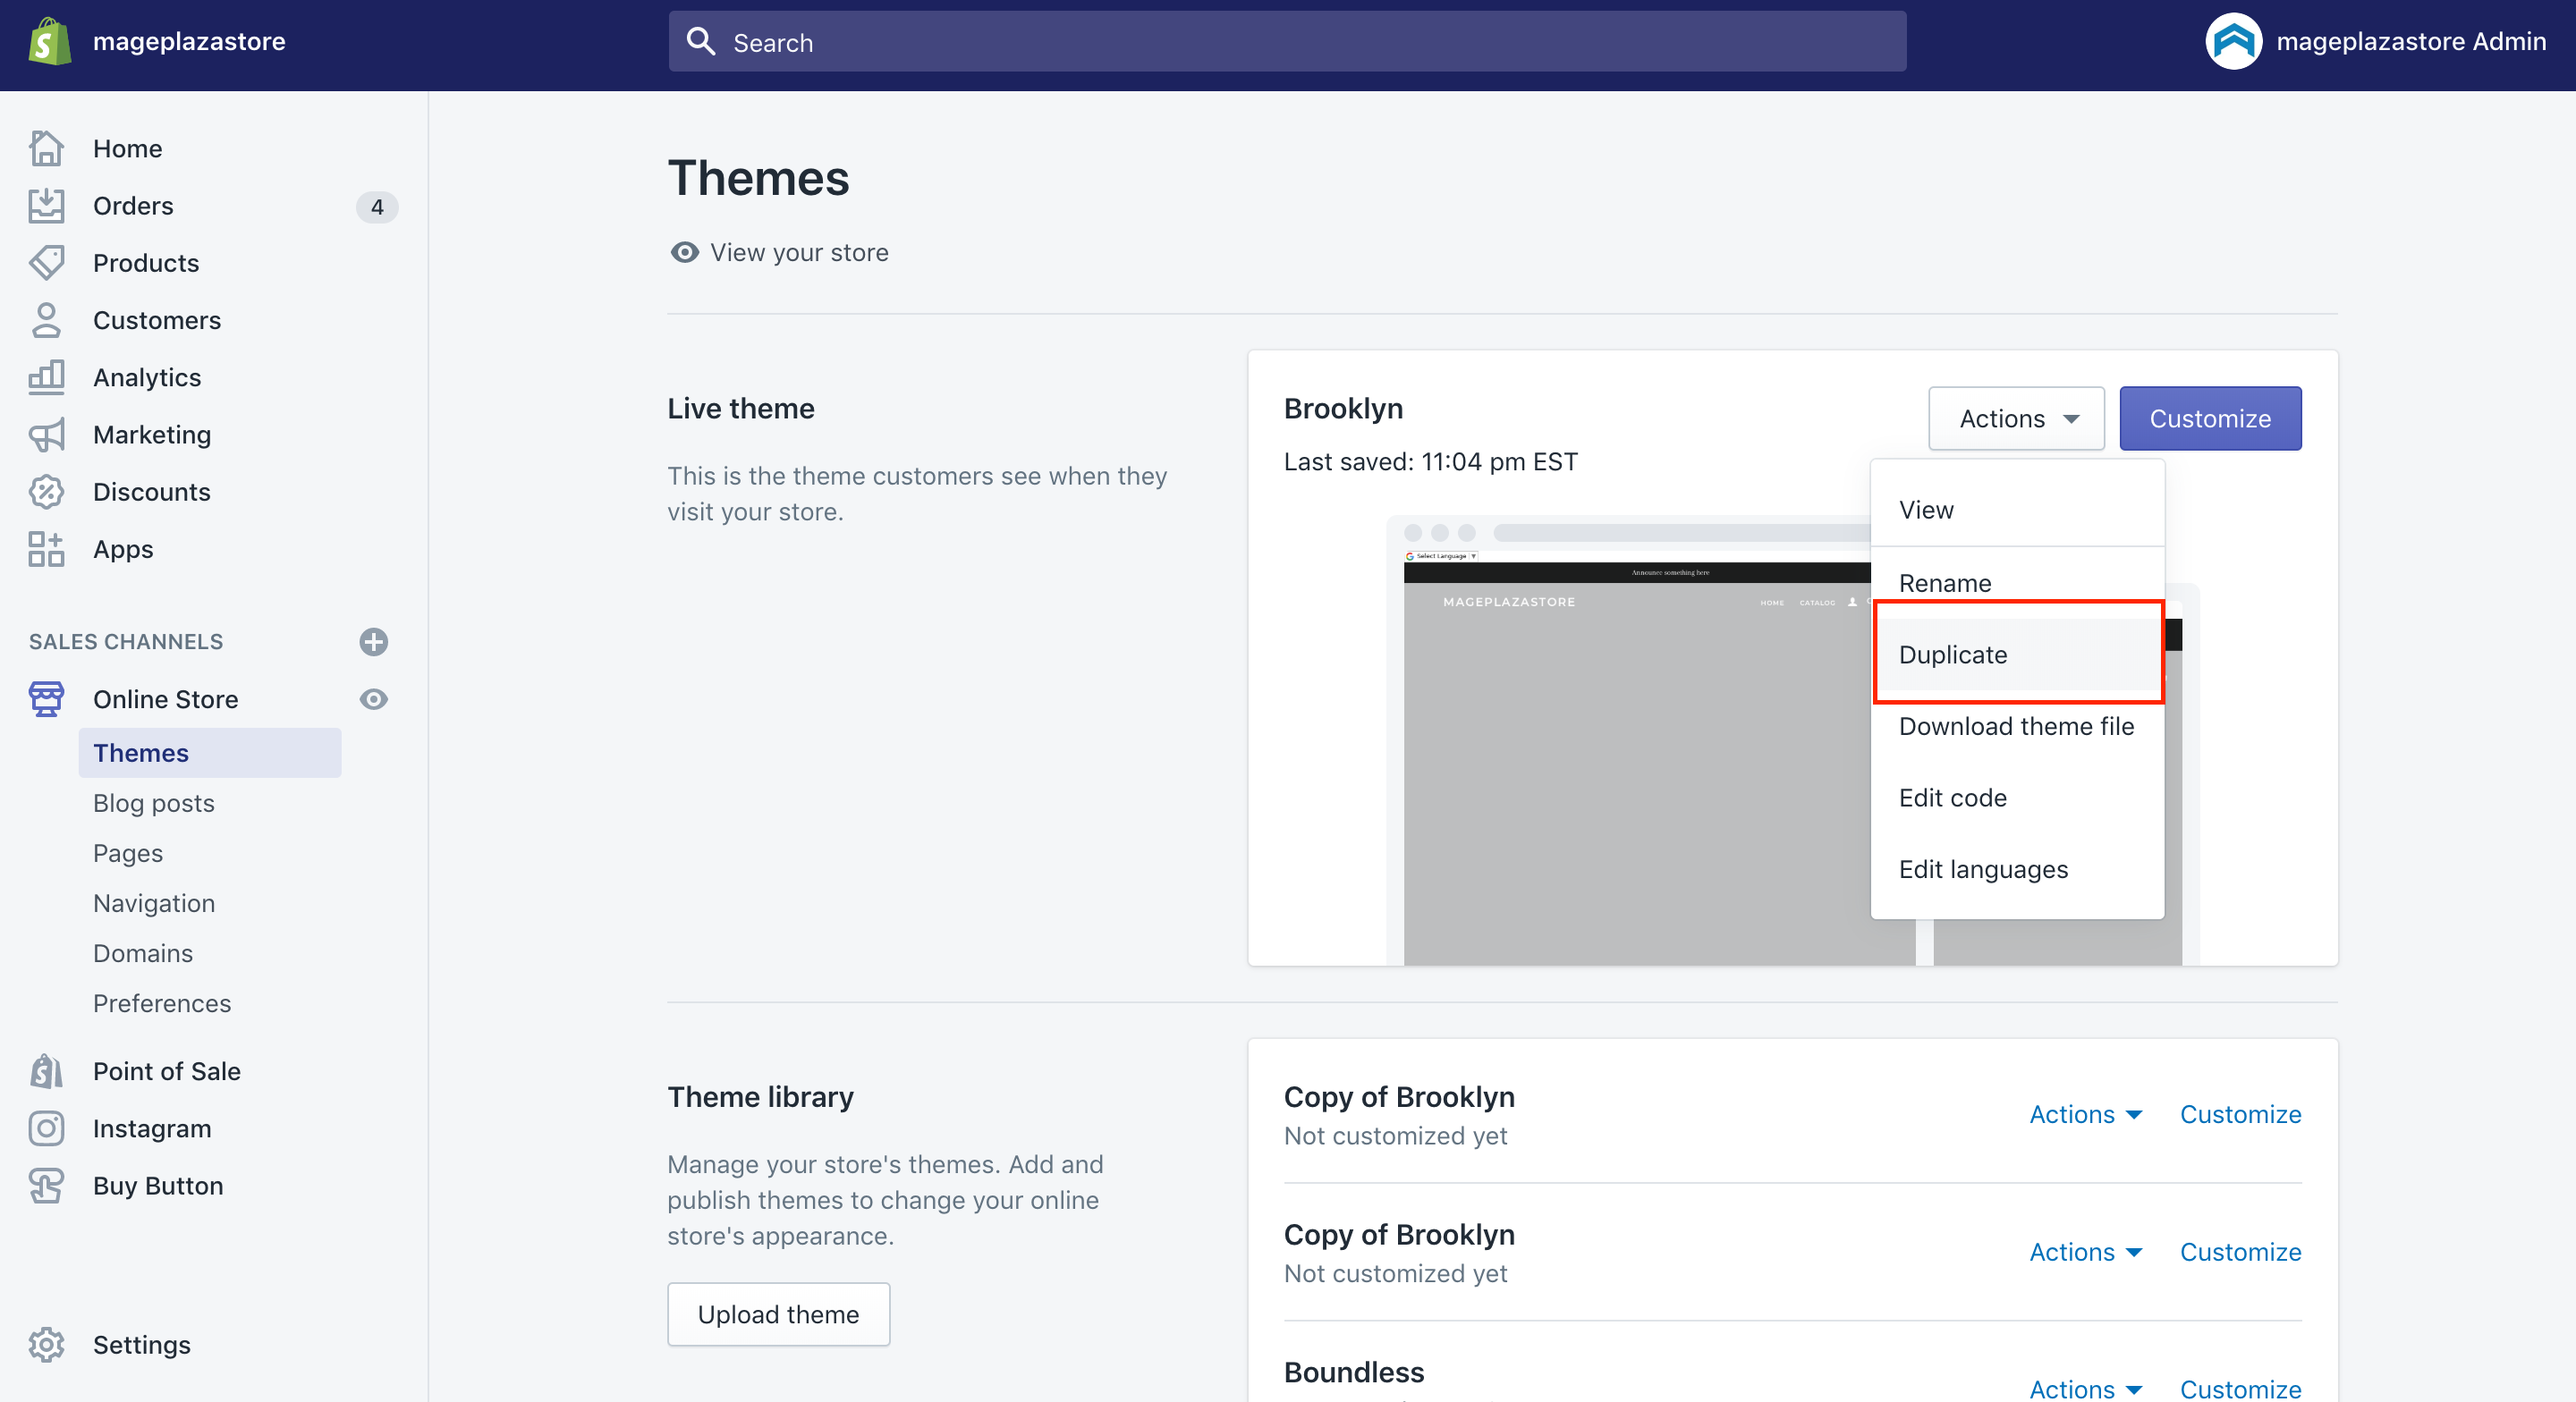Click the Customers icon in sidebar
Viewport: 2576px width, 1402px height.
47,319
